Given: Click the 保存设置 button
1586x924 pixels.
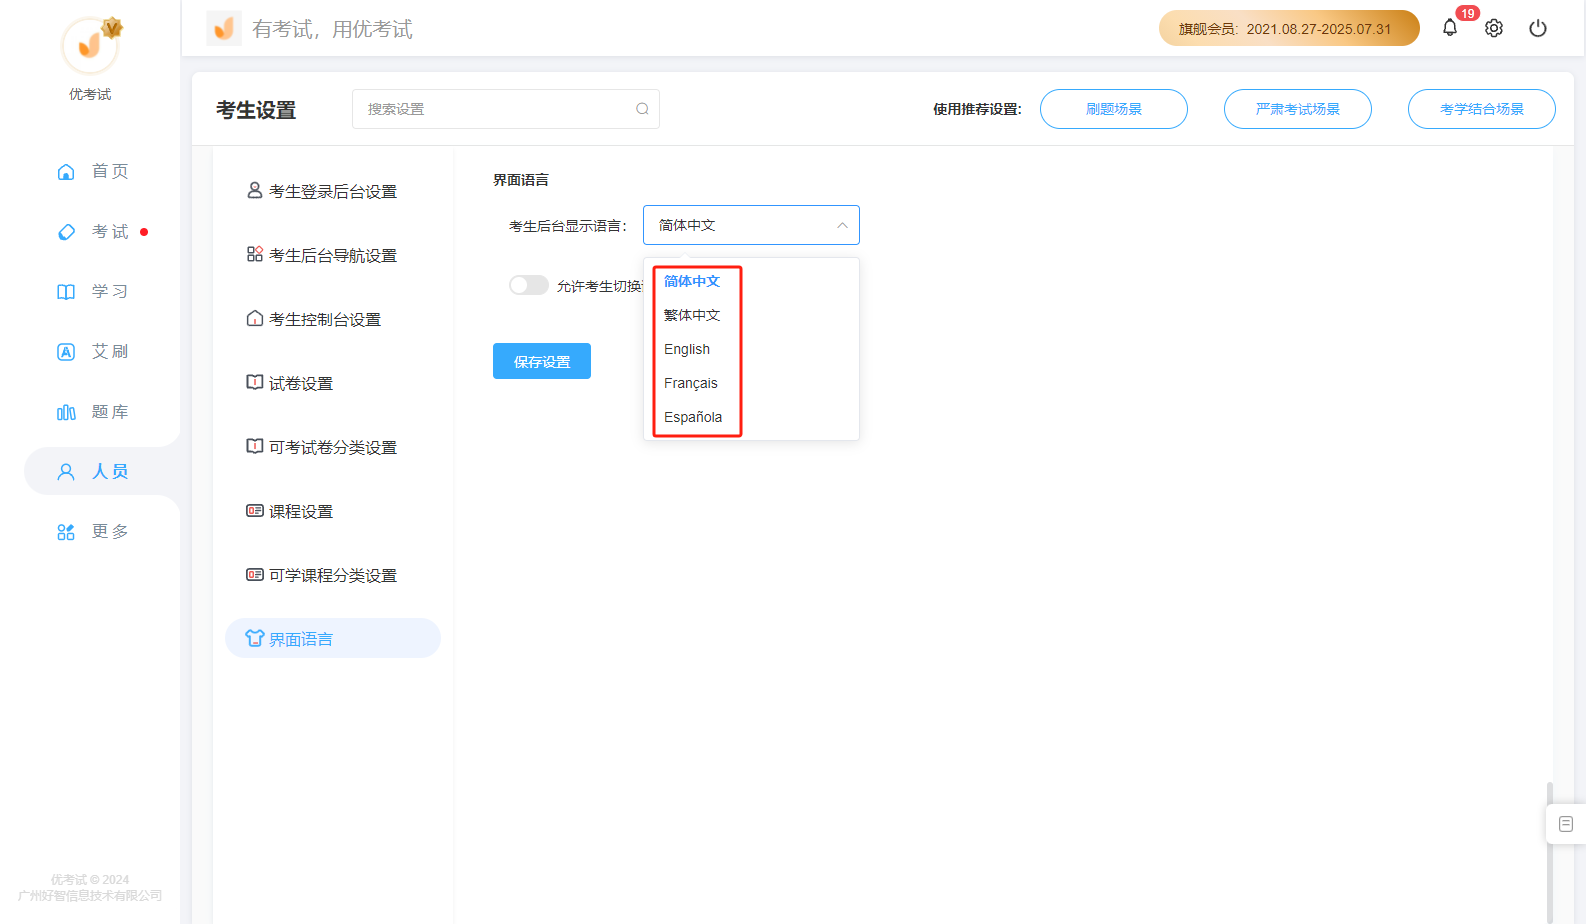Looking at the screenshot, I should point(542,361).
